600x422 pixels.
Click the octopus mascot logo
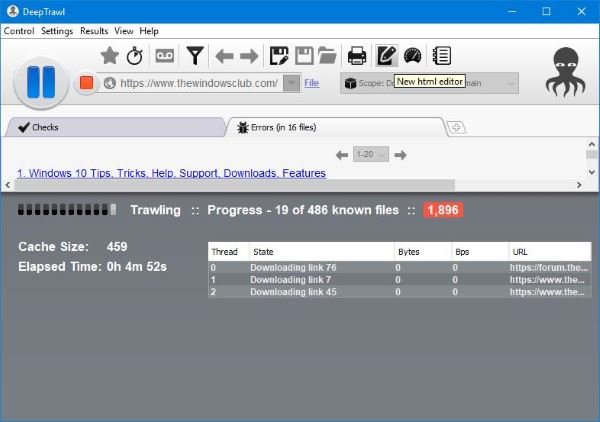pos(566,72)
